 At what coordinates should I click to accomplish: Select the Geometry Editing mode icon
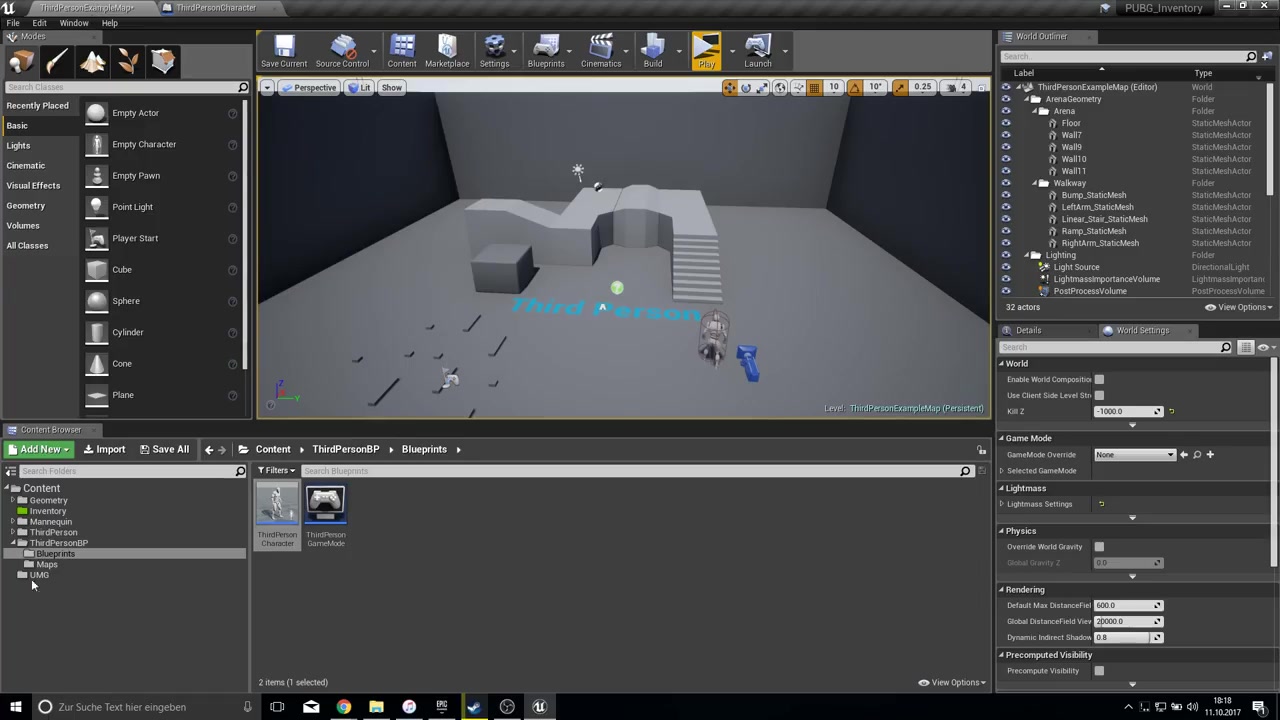click(163, 62)
